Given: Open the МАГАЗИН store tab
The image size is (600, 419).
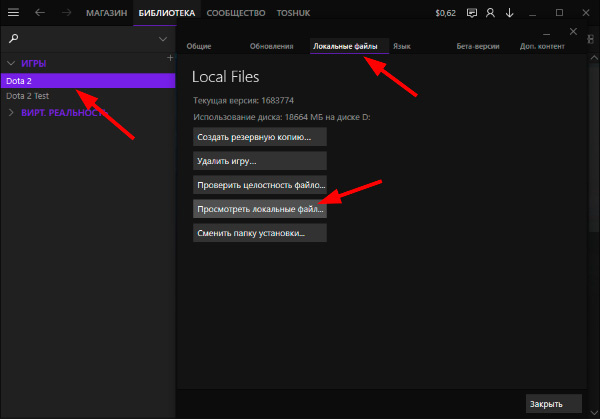Looking at the screenshot, I should point(106,13).
